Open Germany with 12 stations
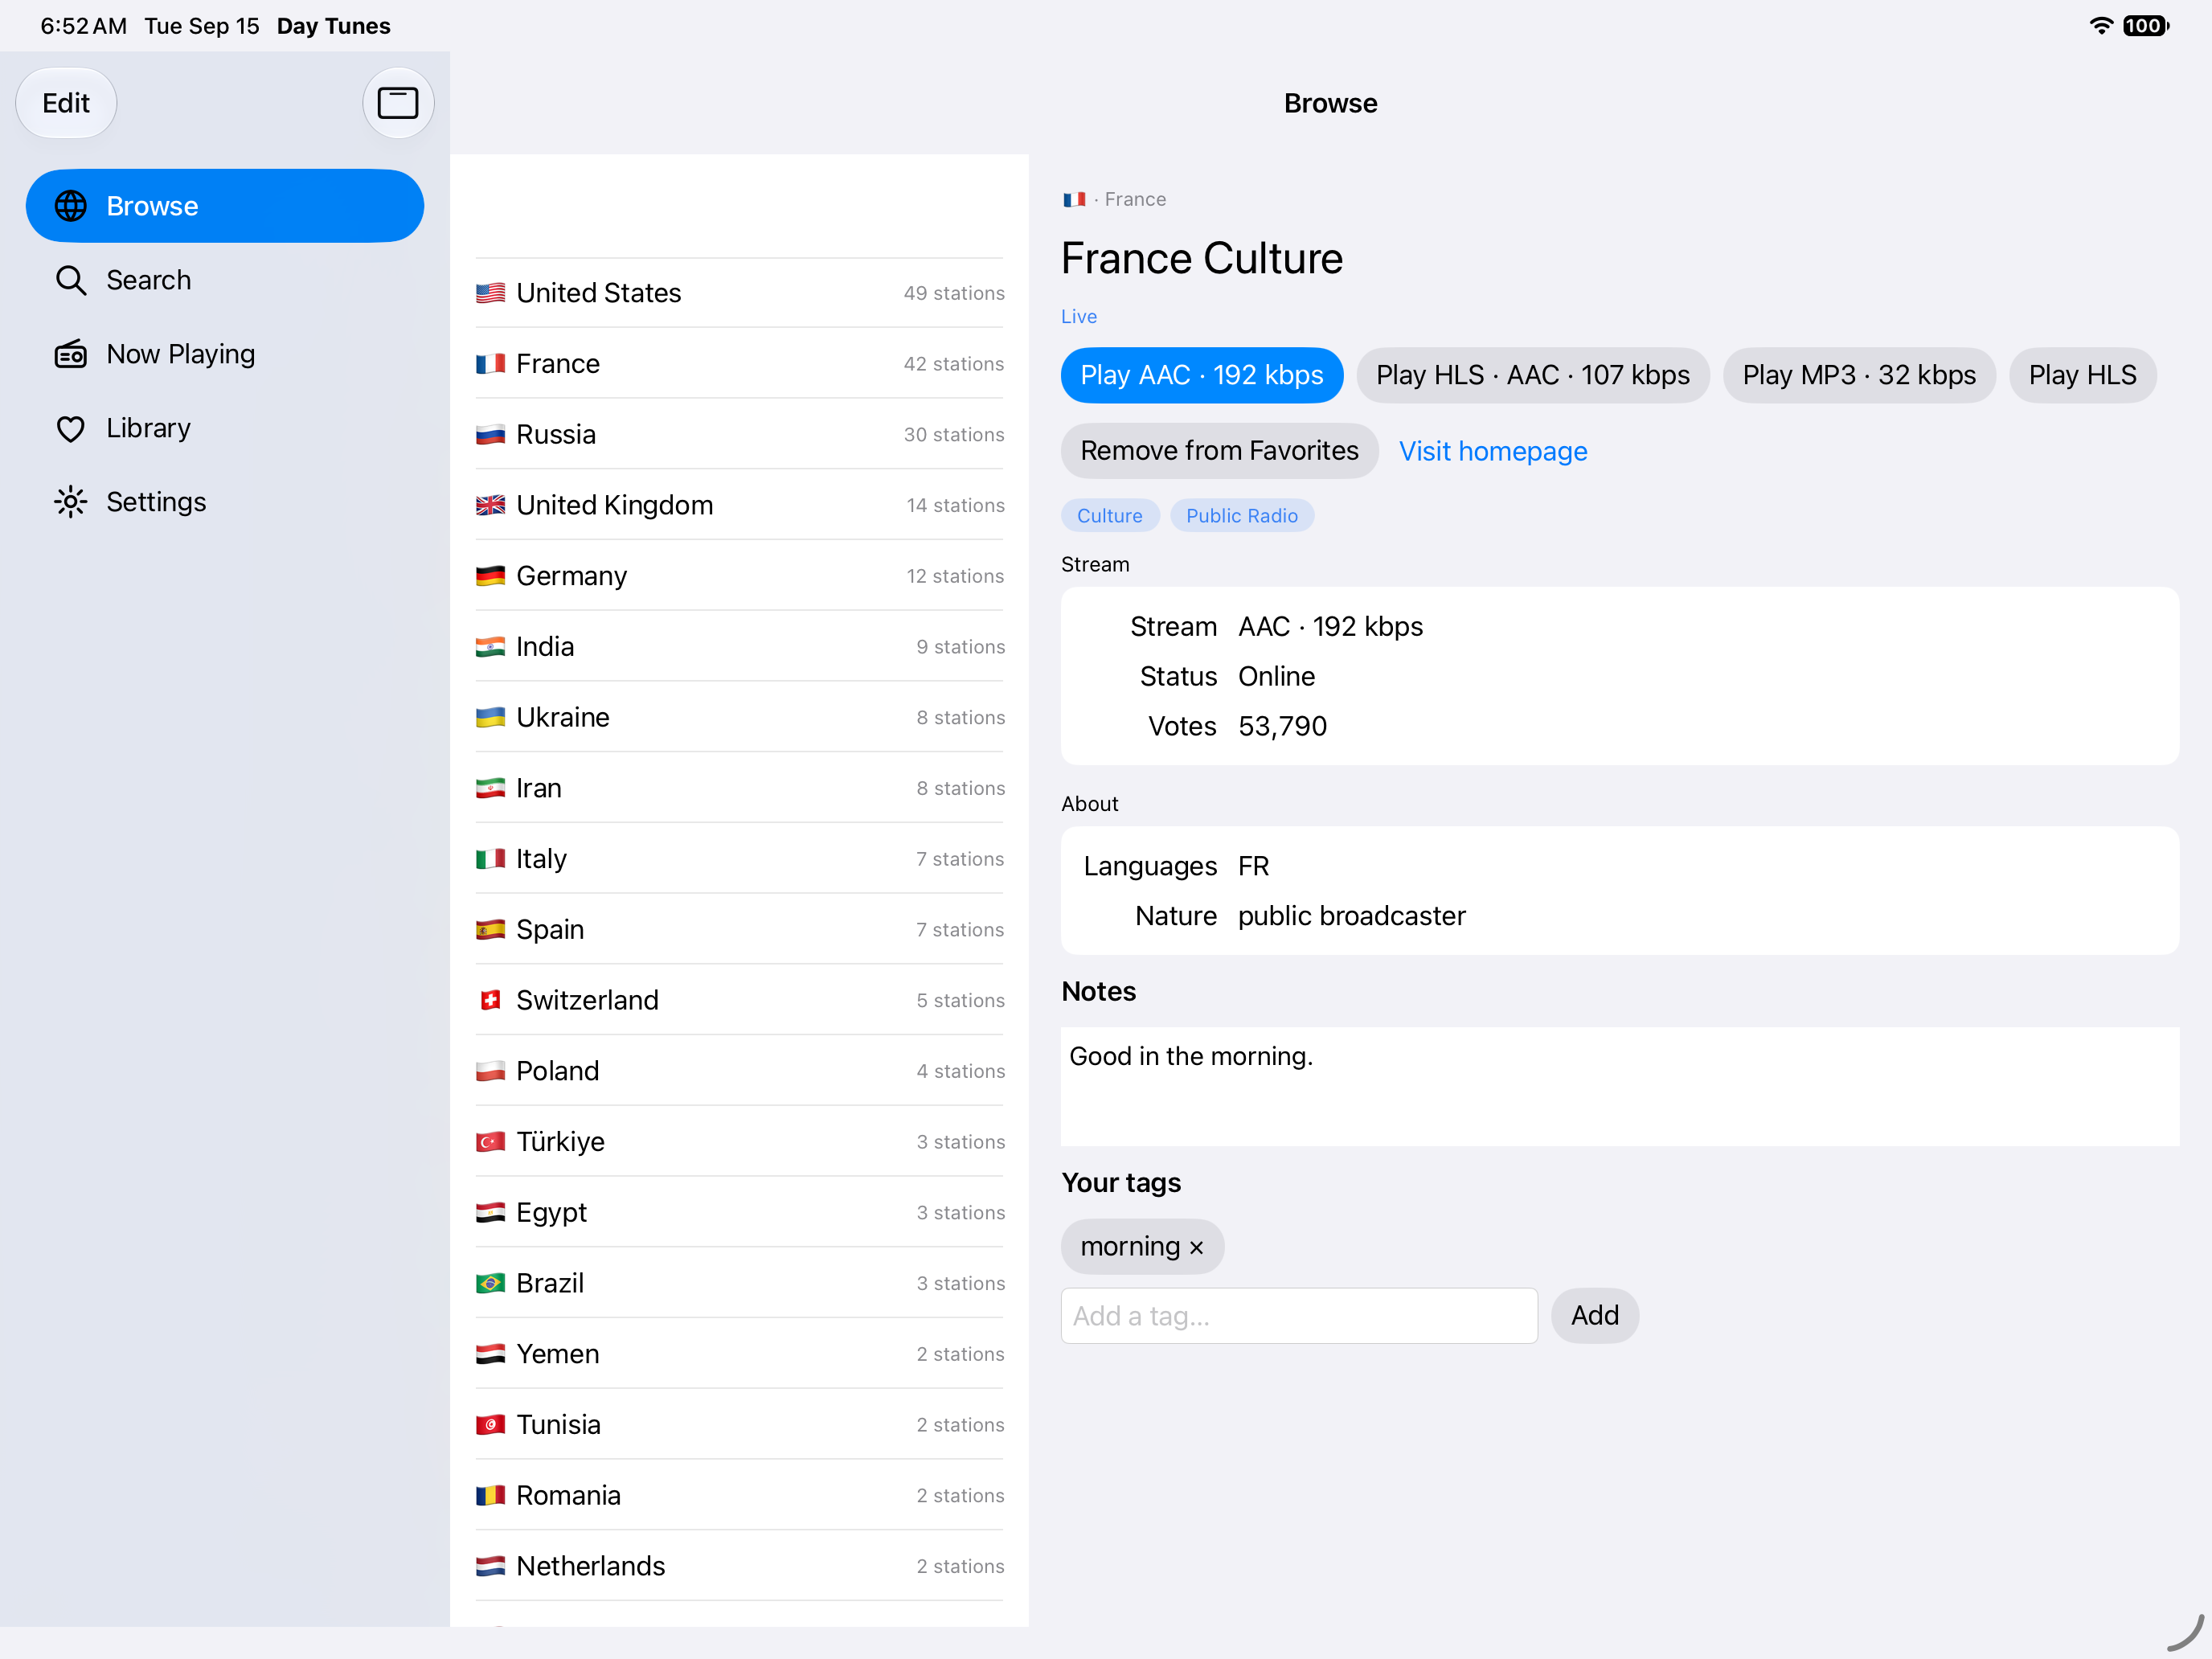Screen dimensions: 2212x1659 (x=740, y=576)
